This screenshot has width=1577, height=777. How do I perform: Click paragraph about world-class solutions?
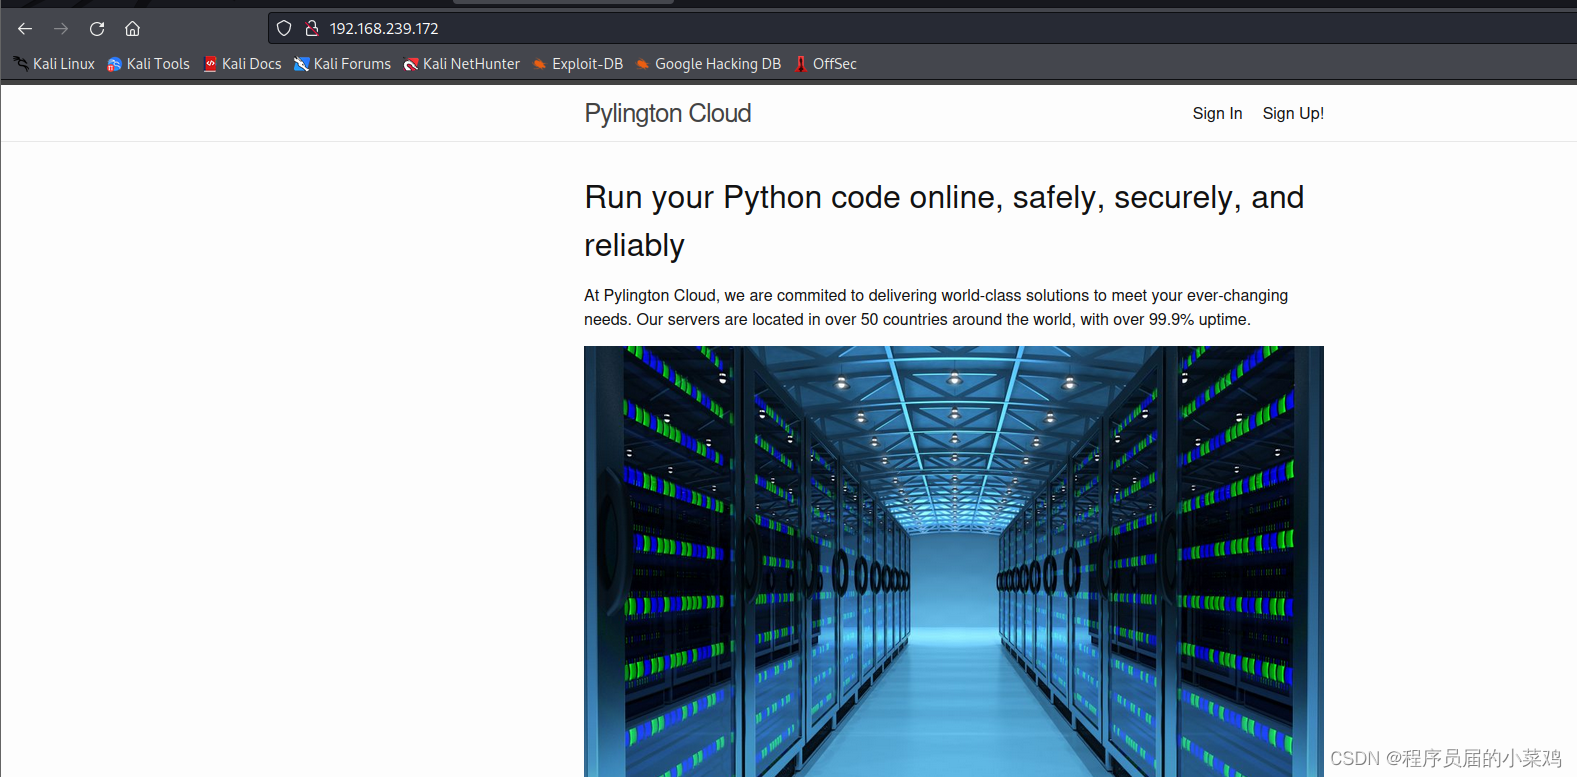(x=936, y=308)
